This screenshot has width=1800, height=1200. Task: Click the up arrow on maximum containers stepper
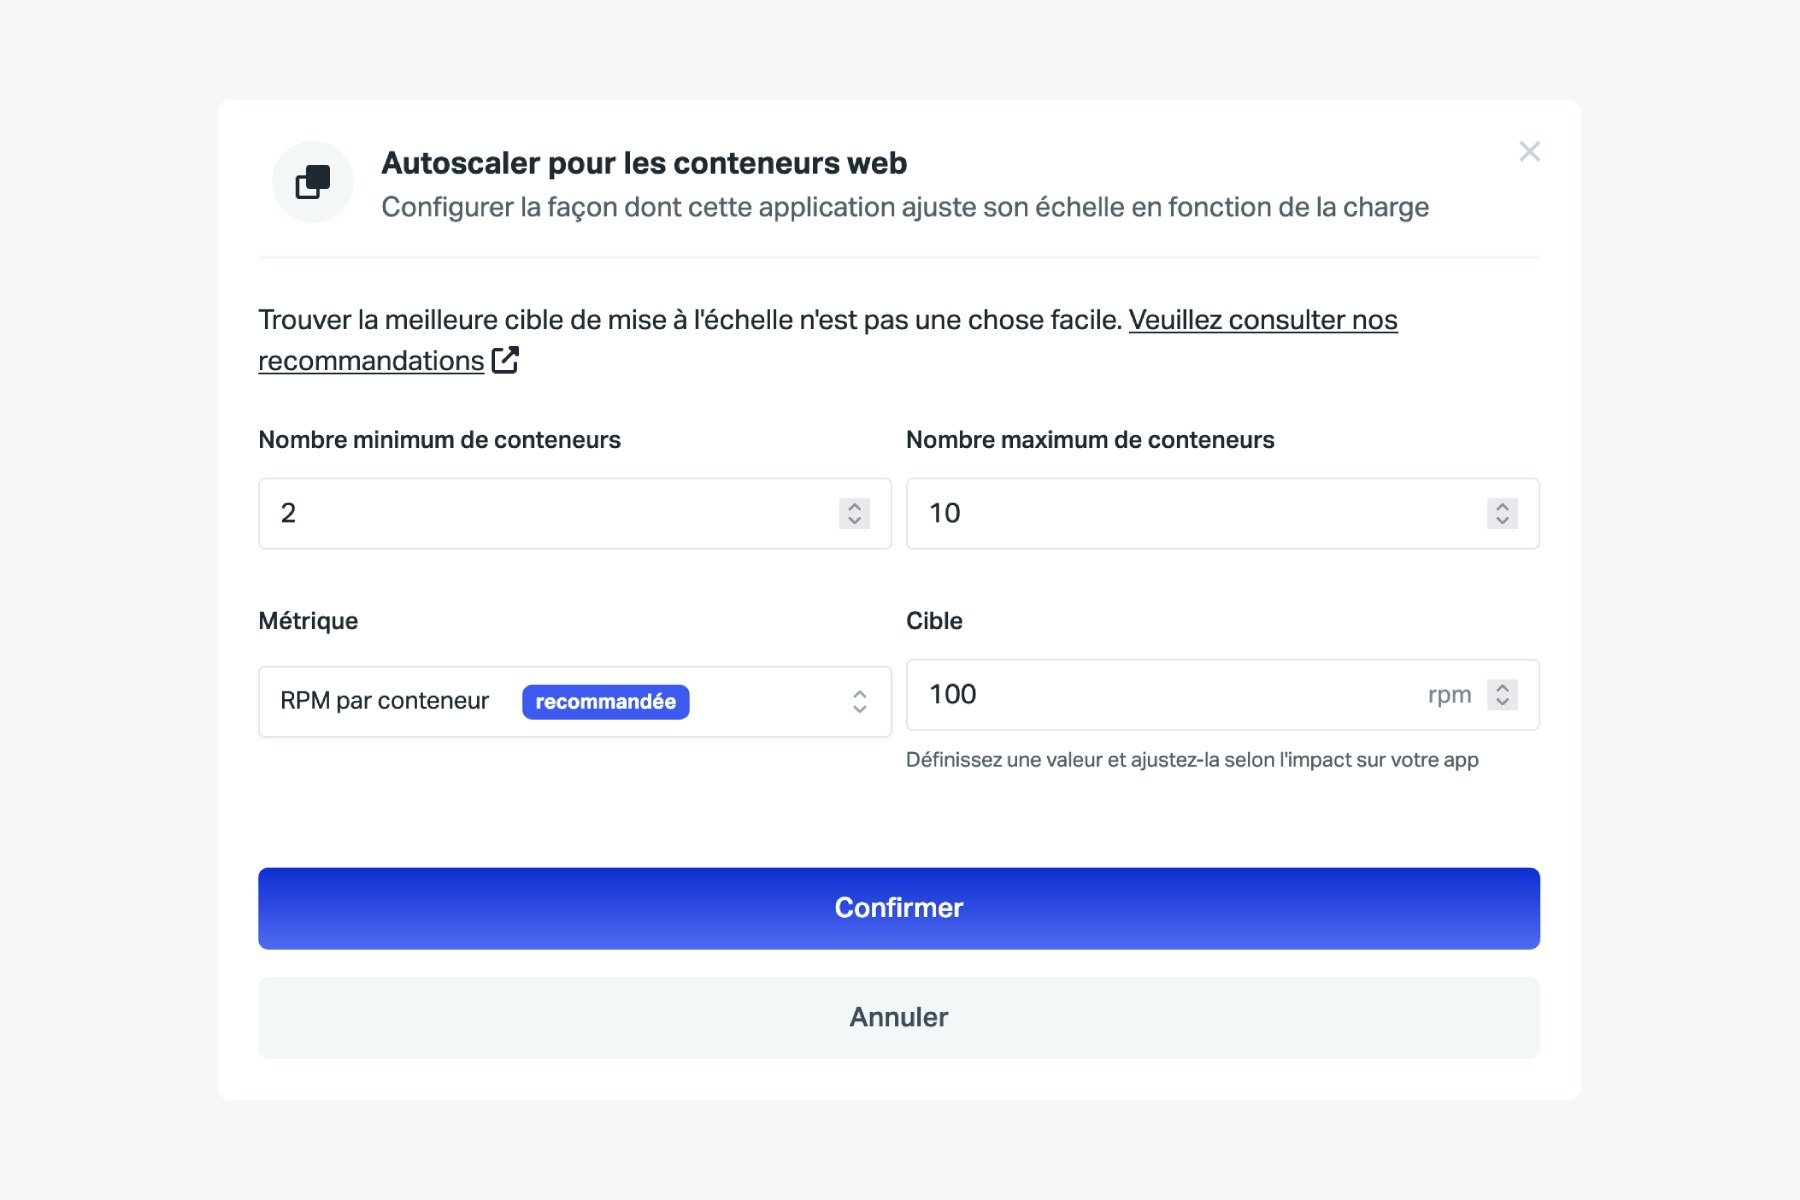point(1501,506)
